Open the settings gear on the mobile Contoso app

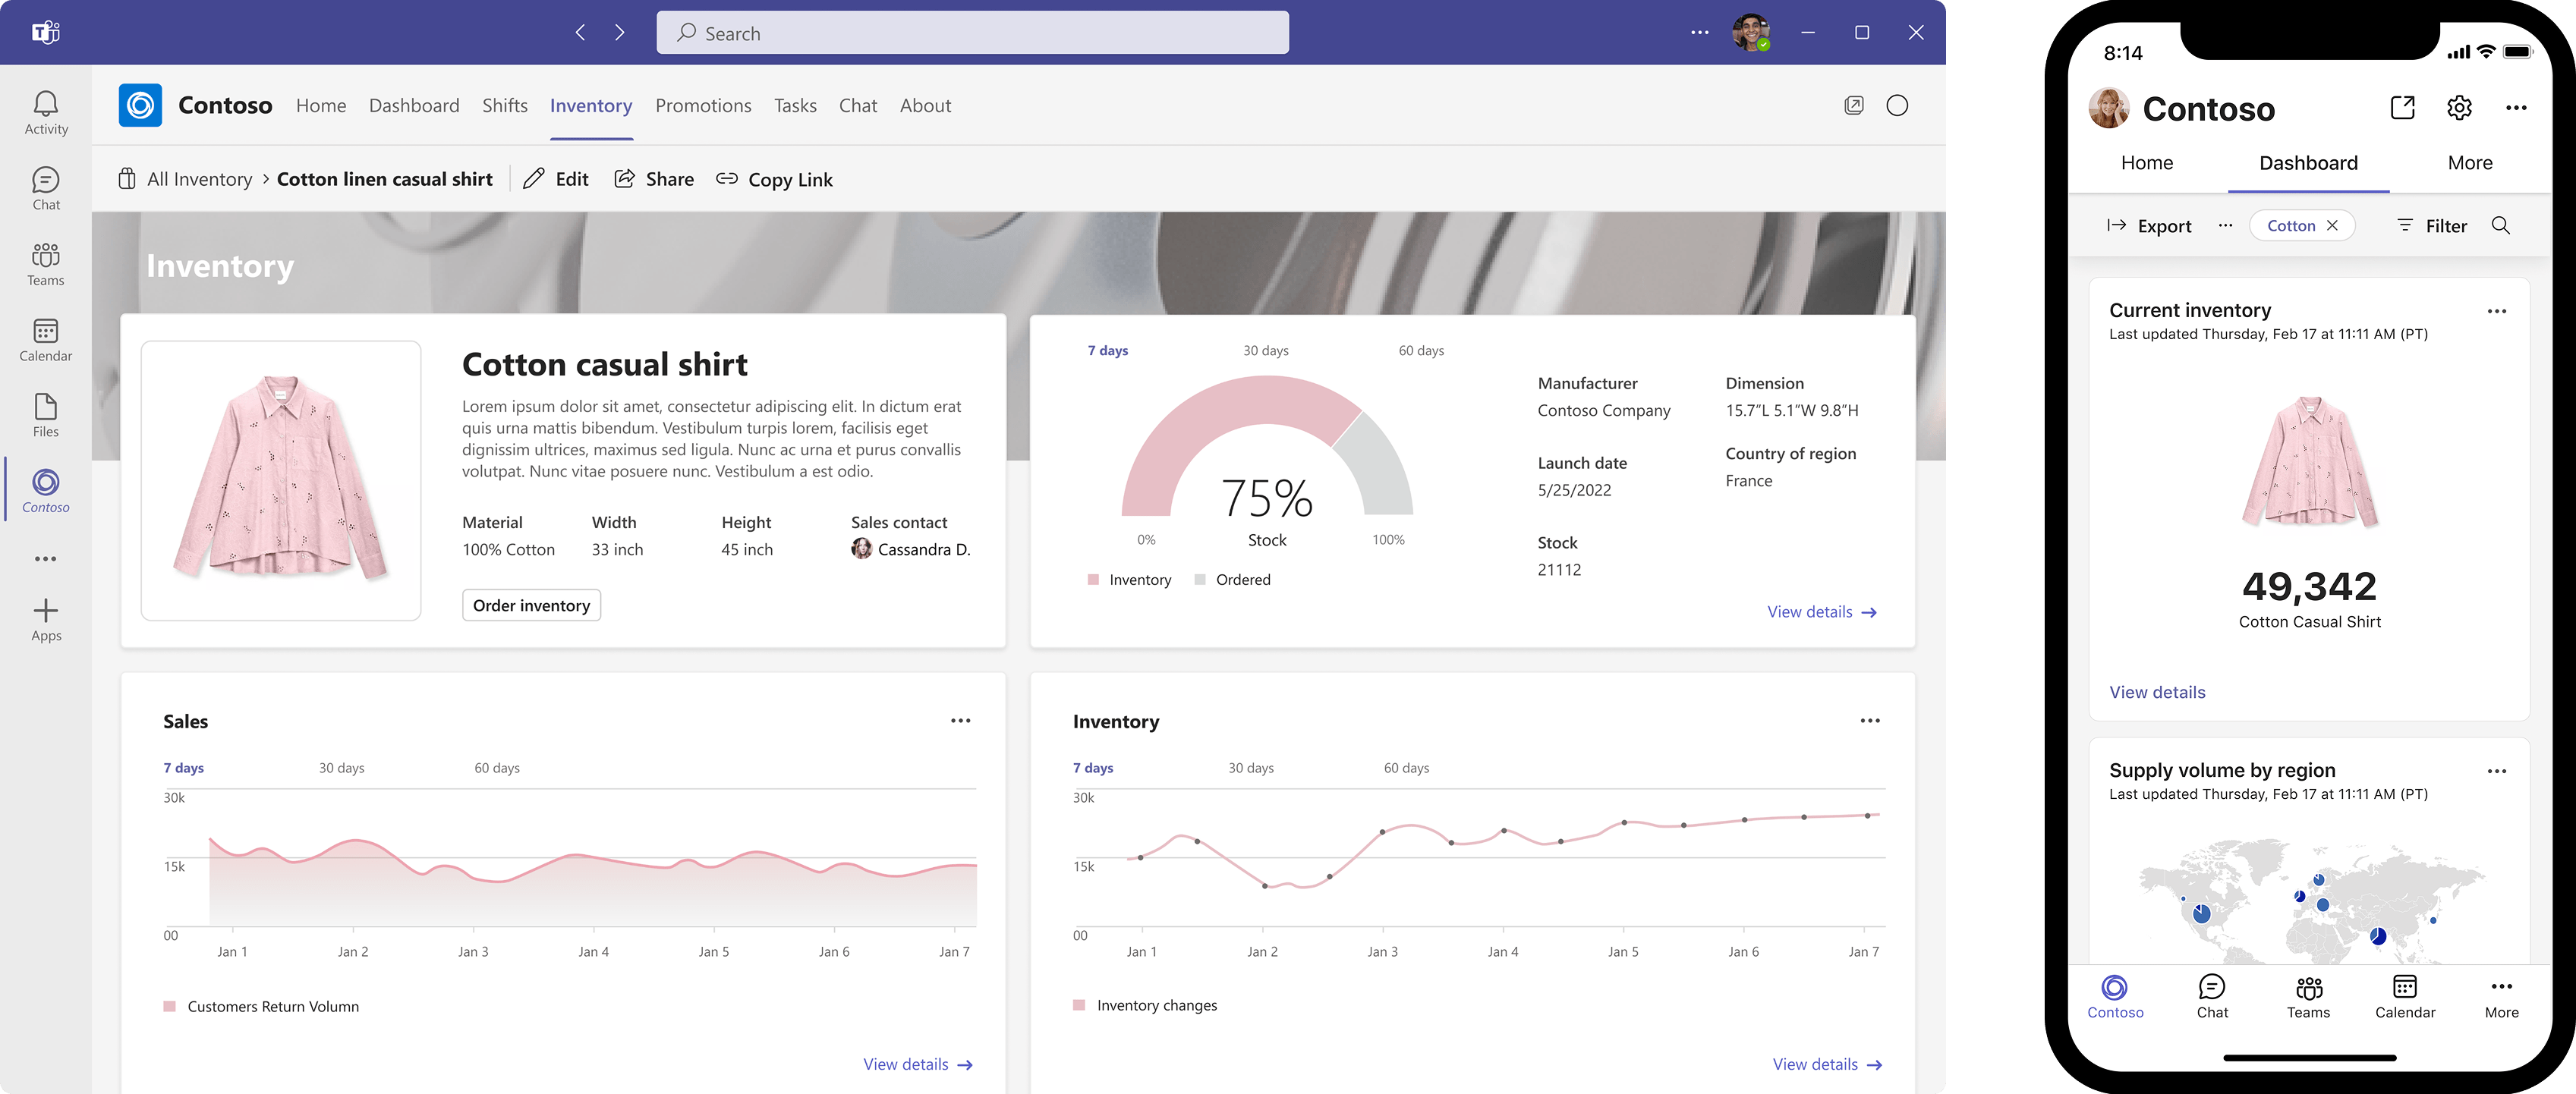tap(2459, 108)
